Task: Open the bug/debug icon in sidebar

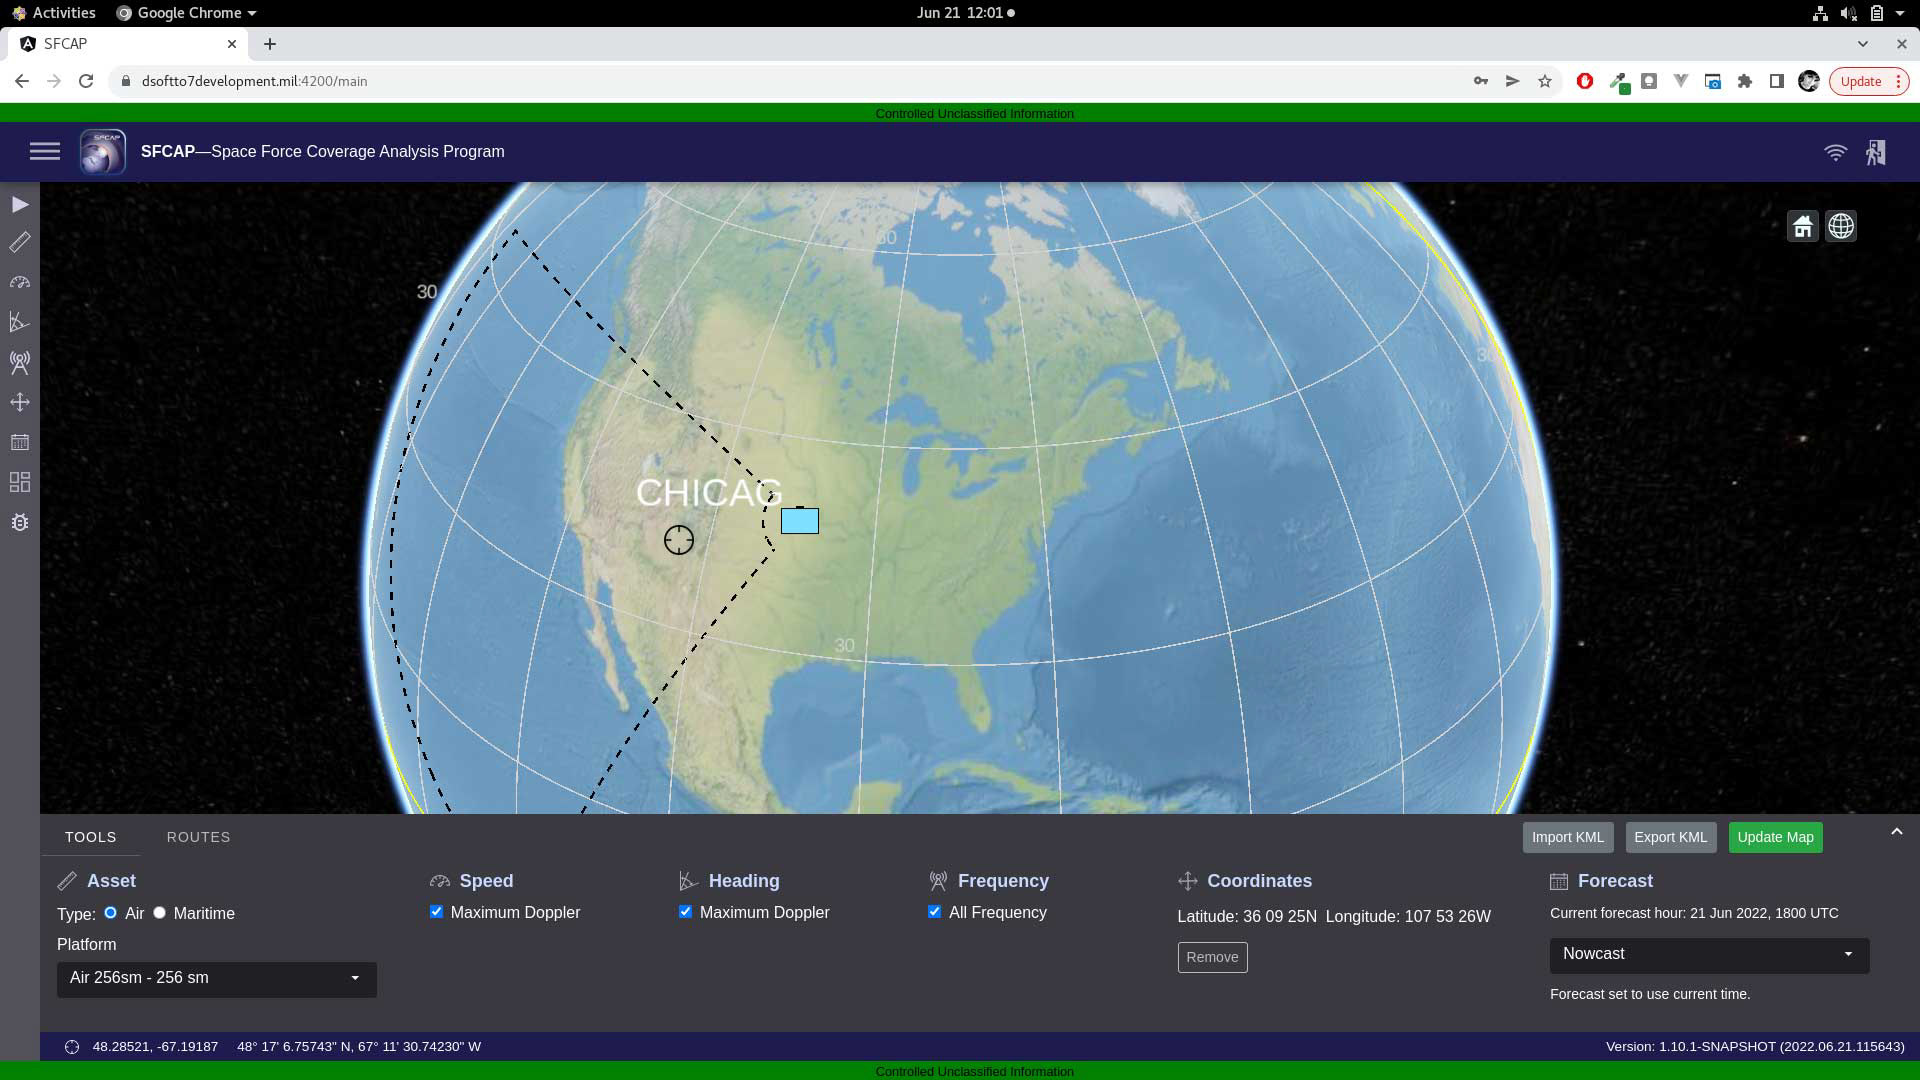Action: 20,522
